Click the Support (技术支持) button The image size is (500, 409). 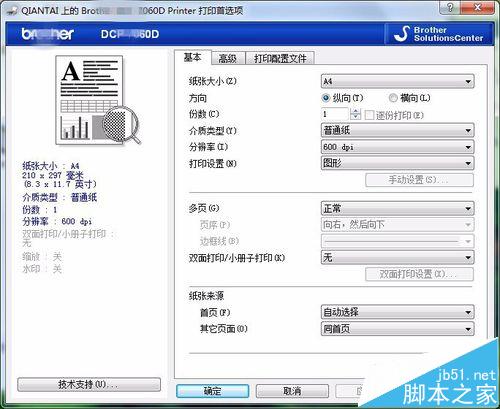89,385
